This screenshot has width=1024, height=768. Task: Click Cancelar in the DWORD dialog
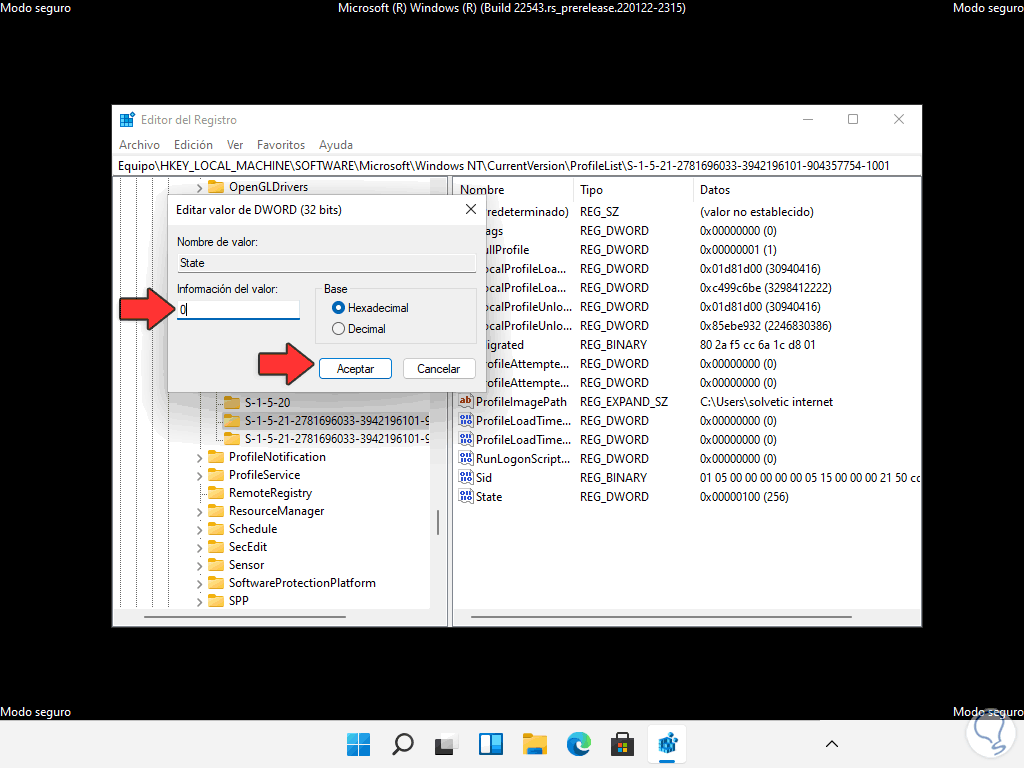tap(438, 368)
